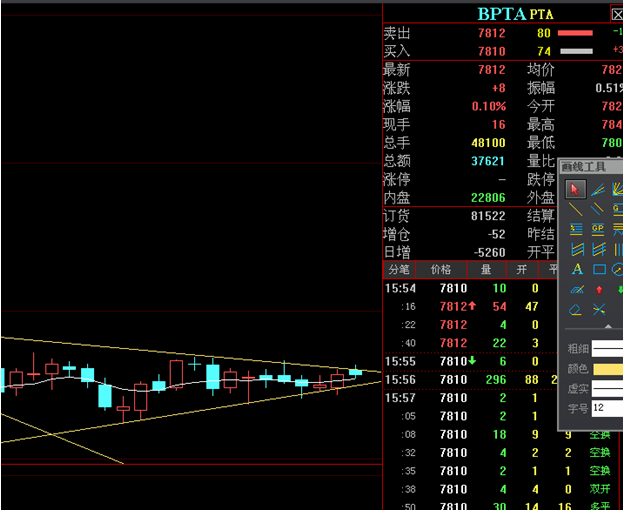This screenshot has height=510, width=623.
Task: Select the G golden section line tool
Action: [x=618, y=209]
